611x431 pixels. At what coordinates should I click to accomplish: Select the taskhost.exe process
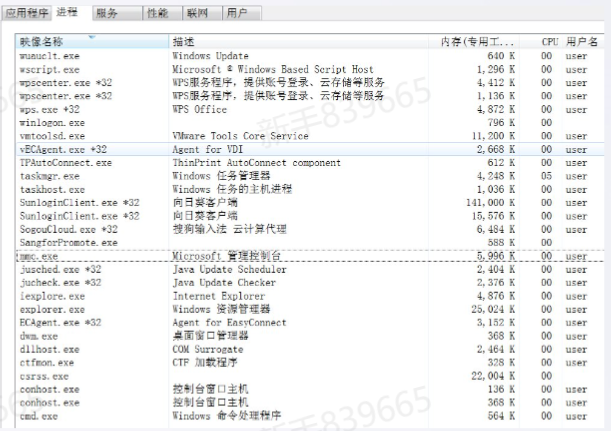(x=310, y=189)
